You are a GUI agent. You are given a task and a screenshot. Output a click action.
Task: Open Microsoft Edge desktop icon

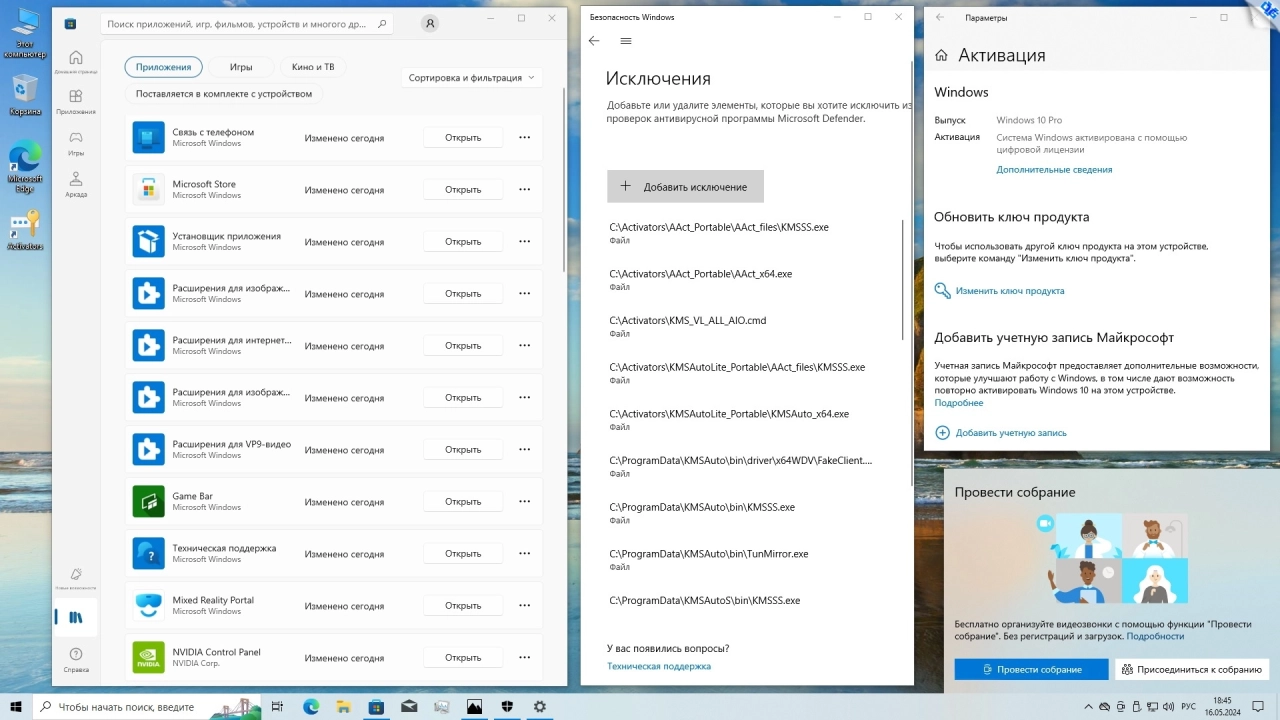pos(25,168)
